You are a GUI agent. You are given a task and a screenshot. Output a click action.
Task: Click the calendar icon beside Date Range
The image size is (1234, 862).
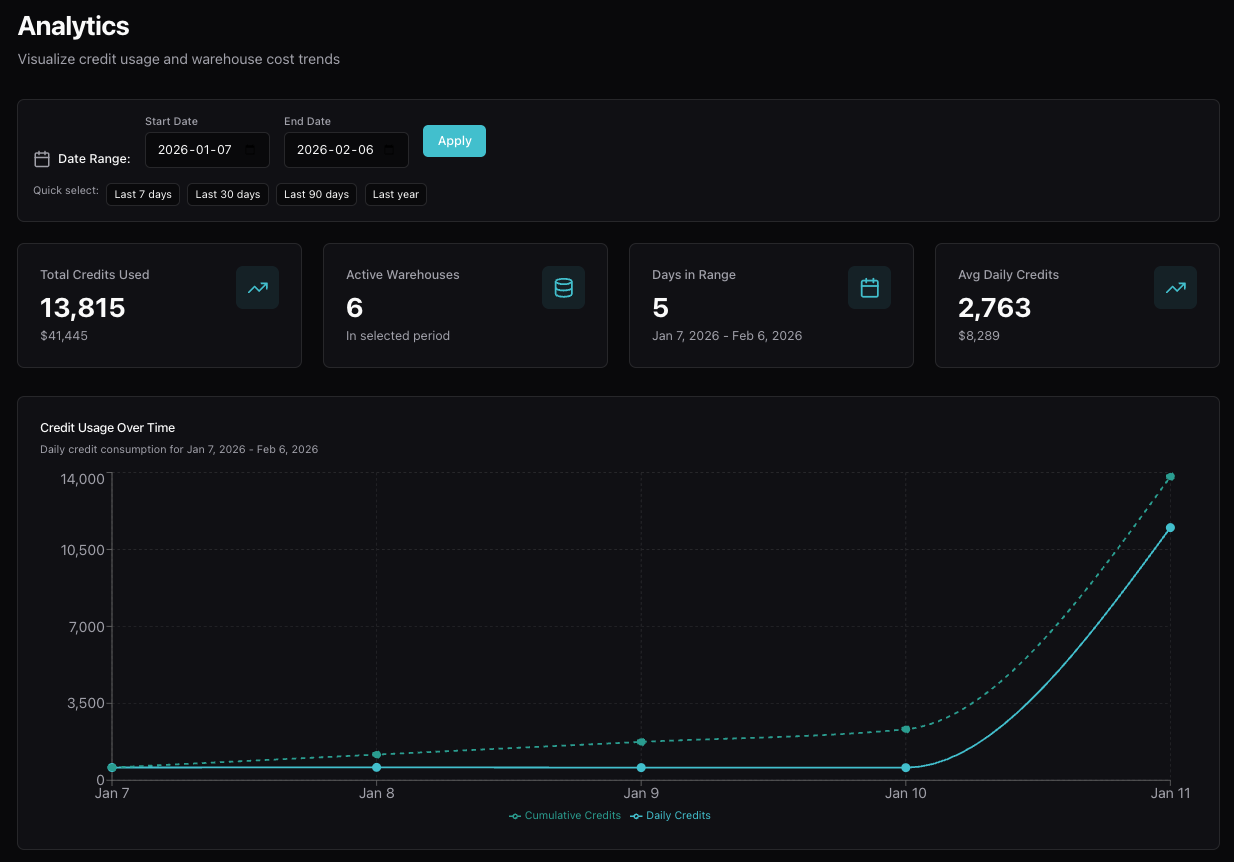tap(42, 159)
